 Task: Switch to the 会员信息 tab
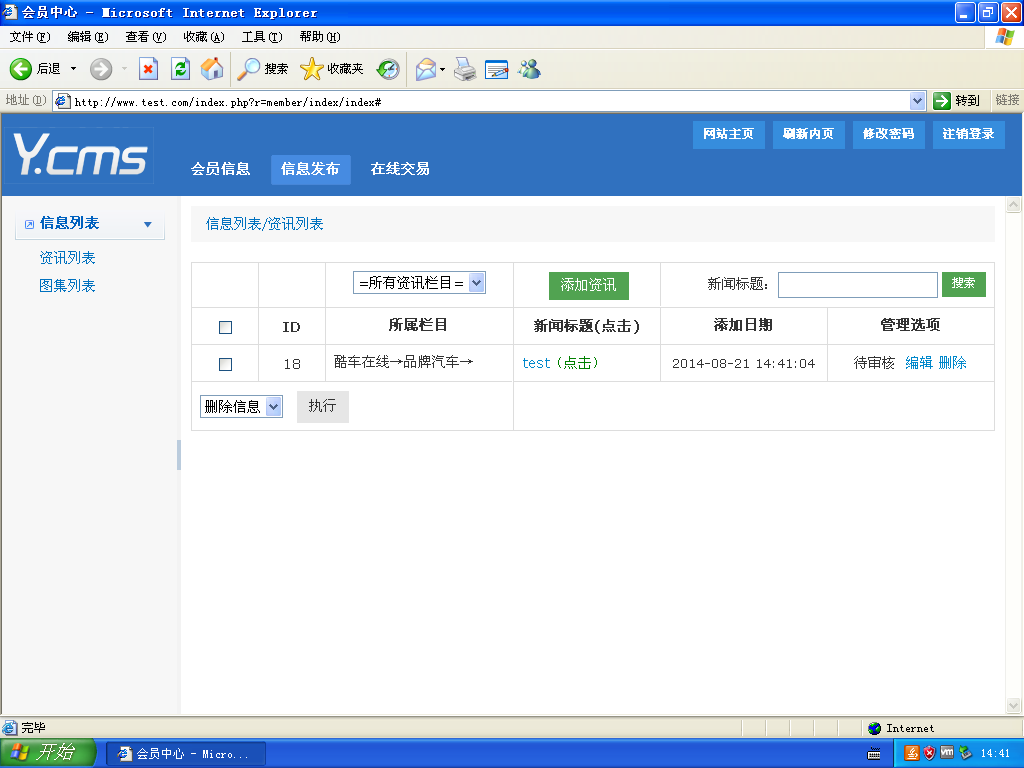221,169
